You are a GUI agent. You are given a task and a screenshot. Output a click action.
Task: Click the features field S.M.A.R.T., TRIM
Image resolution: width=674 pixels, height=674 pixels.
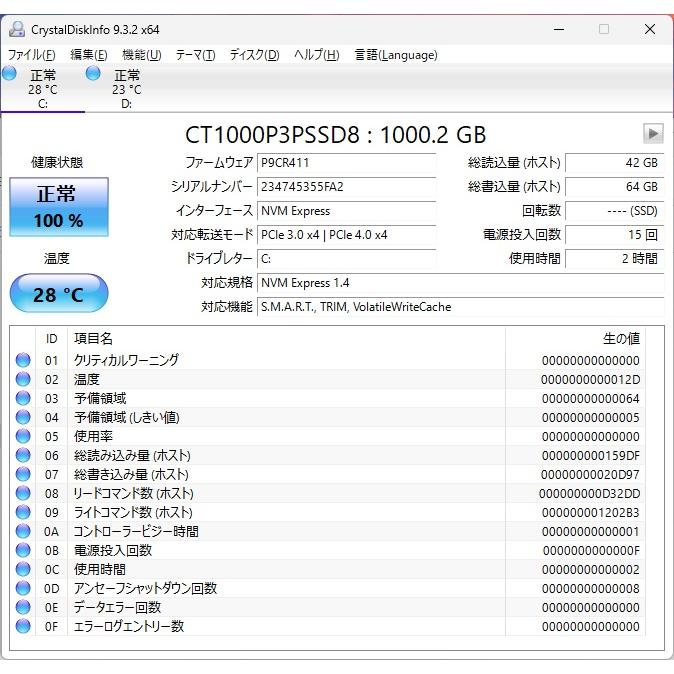click(460, 307)
